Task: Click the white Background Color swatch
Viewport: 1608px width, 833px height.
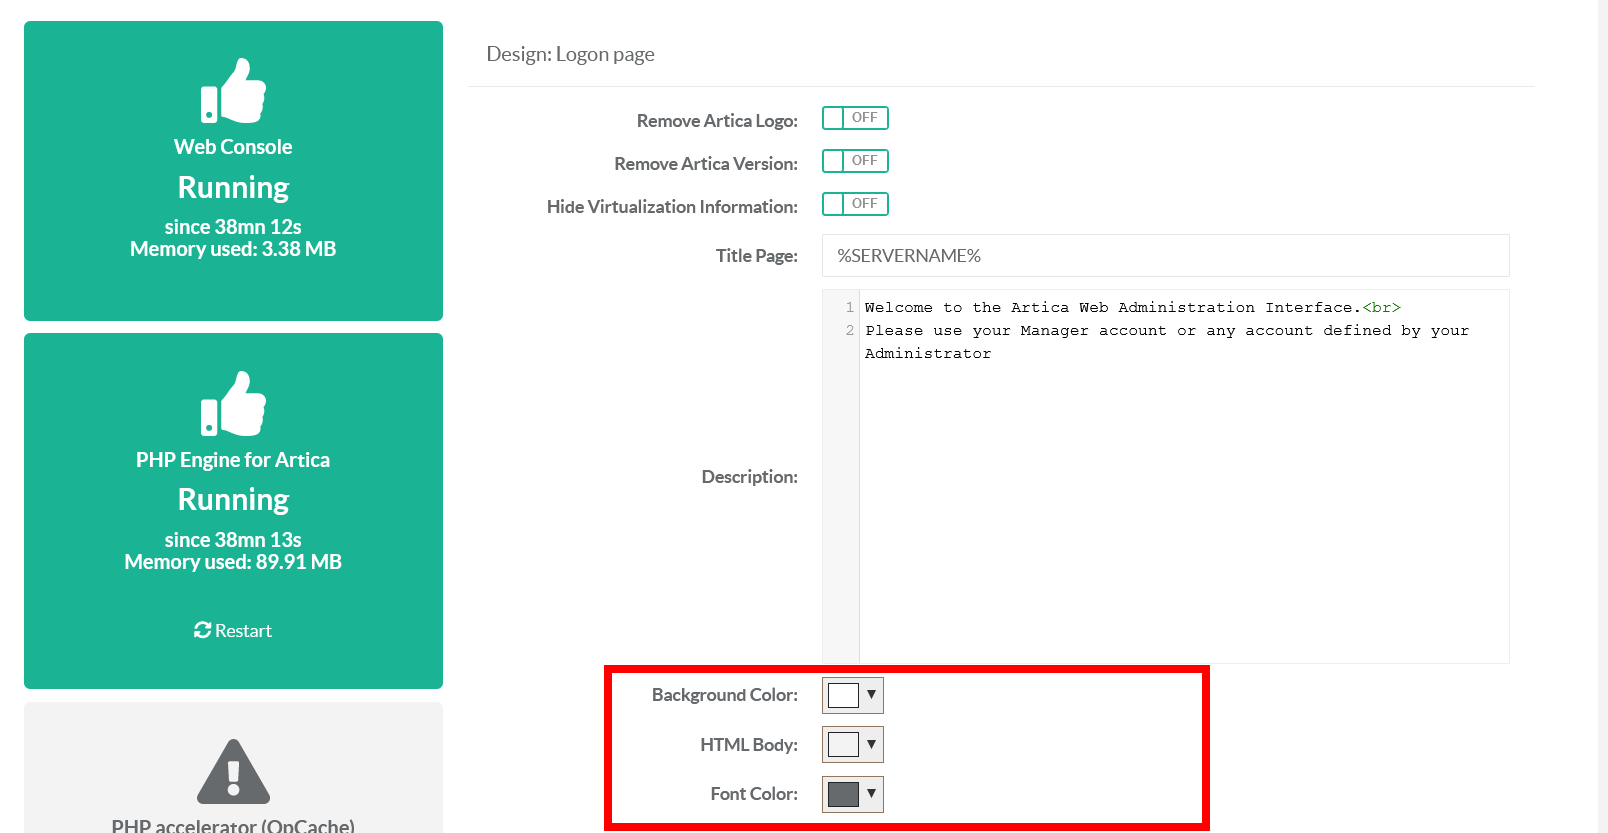Action: click(843, 695)
